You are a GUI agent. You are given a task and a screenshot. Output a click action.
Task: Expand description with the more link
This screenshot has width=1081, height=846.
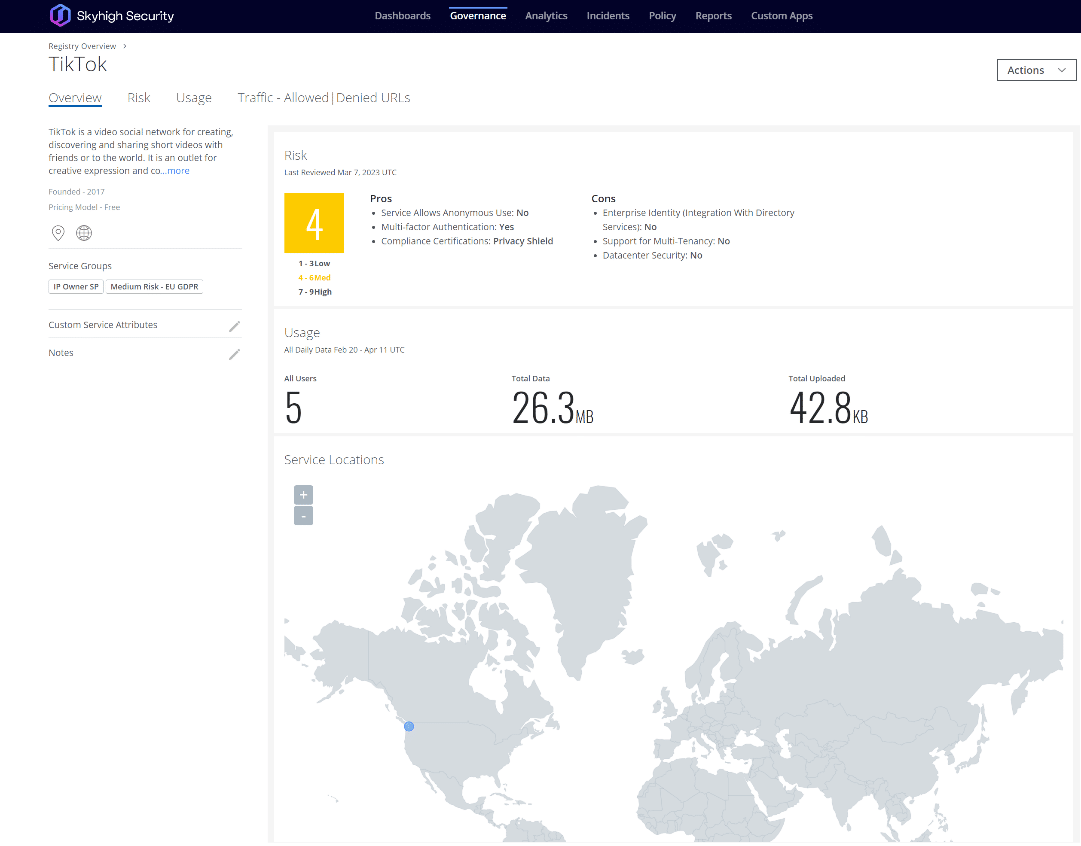178,171
